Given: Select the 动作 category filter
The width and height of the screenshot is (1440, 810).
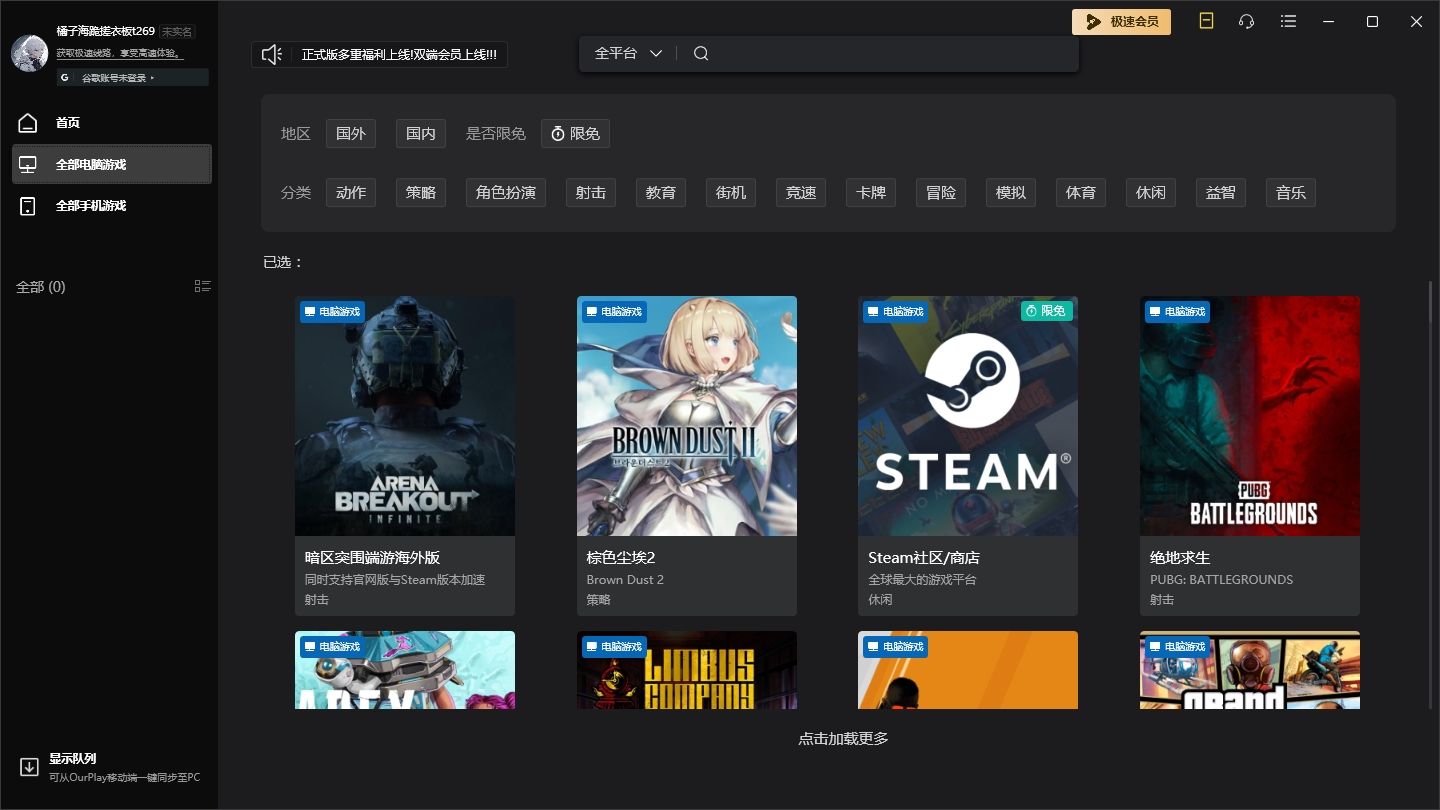Looking at the screenshot, I should [351, 193].
